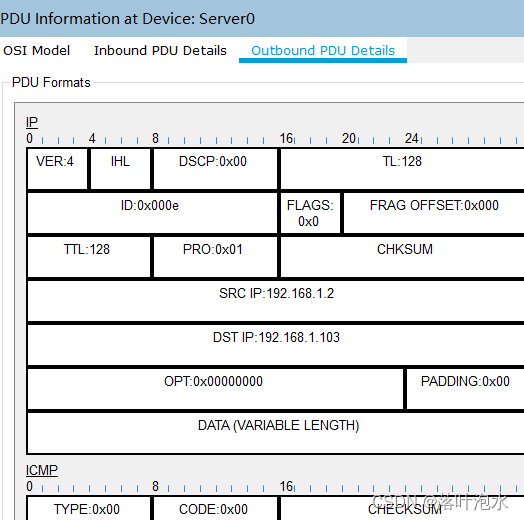This screenshot has height=520, width=524.
Task: Select the Outbound PDU Details tab
Action: click(323, 50)
